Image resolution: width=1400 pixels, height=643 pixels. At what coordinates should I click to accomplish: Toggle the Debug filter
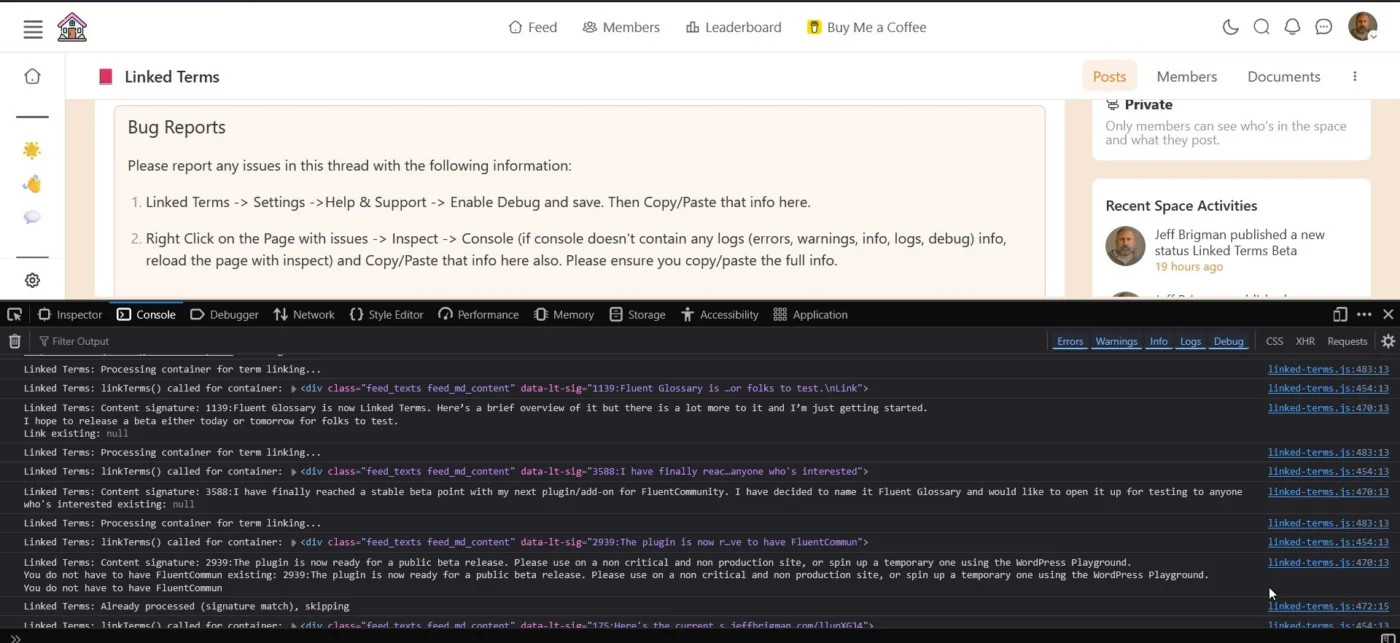[x=1229, y=341]
